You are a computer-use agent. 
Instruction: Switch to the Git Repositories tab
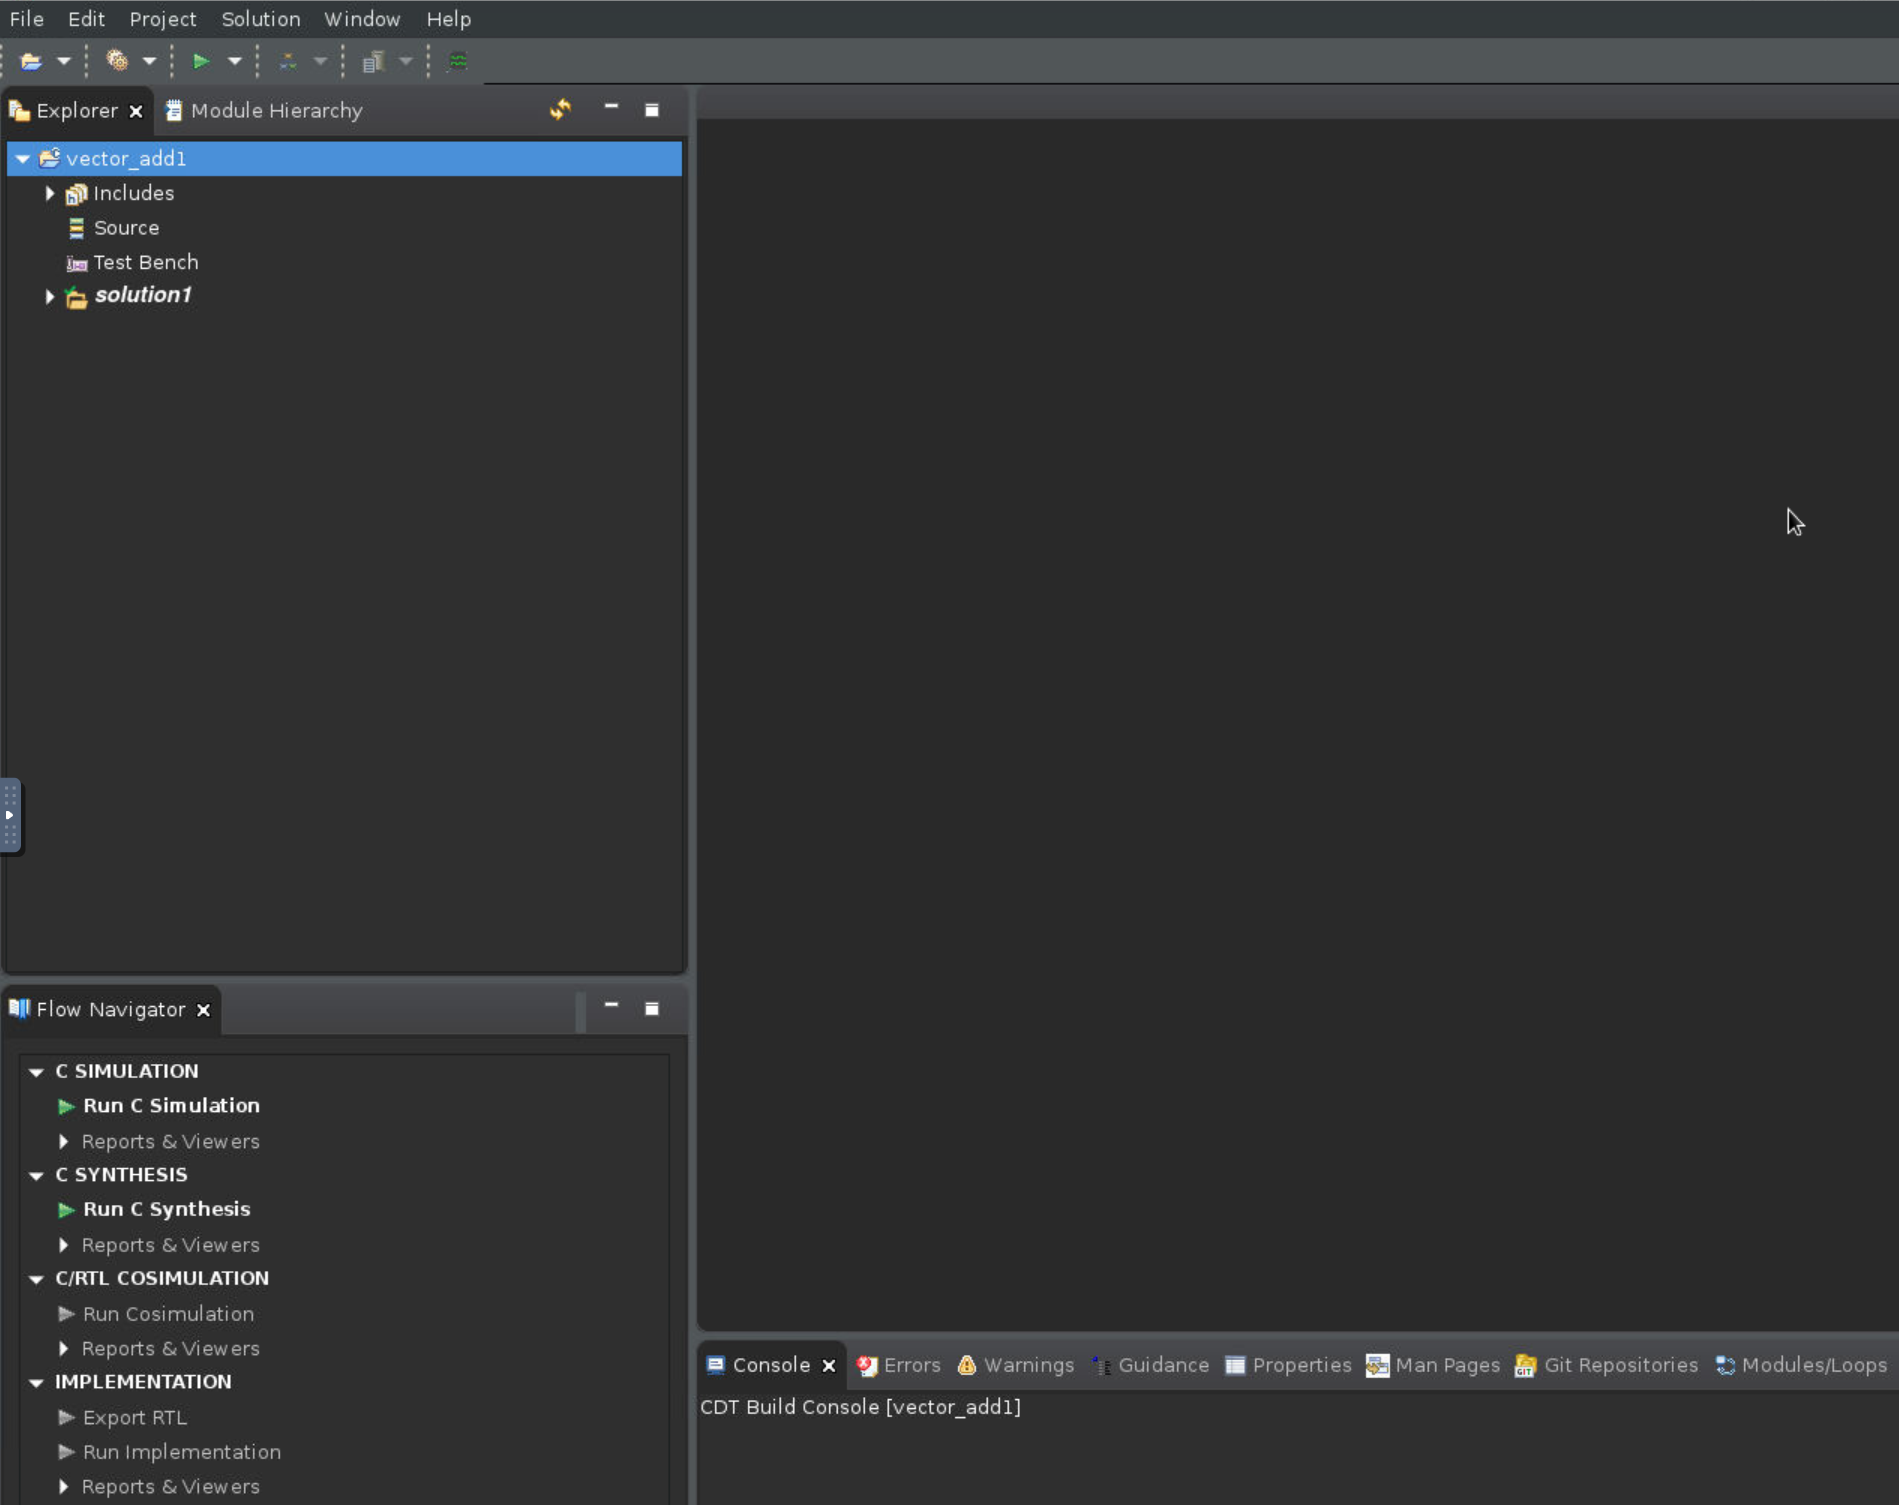pyautogui.click(x=1606, y=1366)
